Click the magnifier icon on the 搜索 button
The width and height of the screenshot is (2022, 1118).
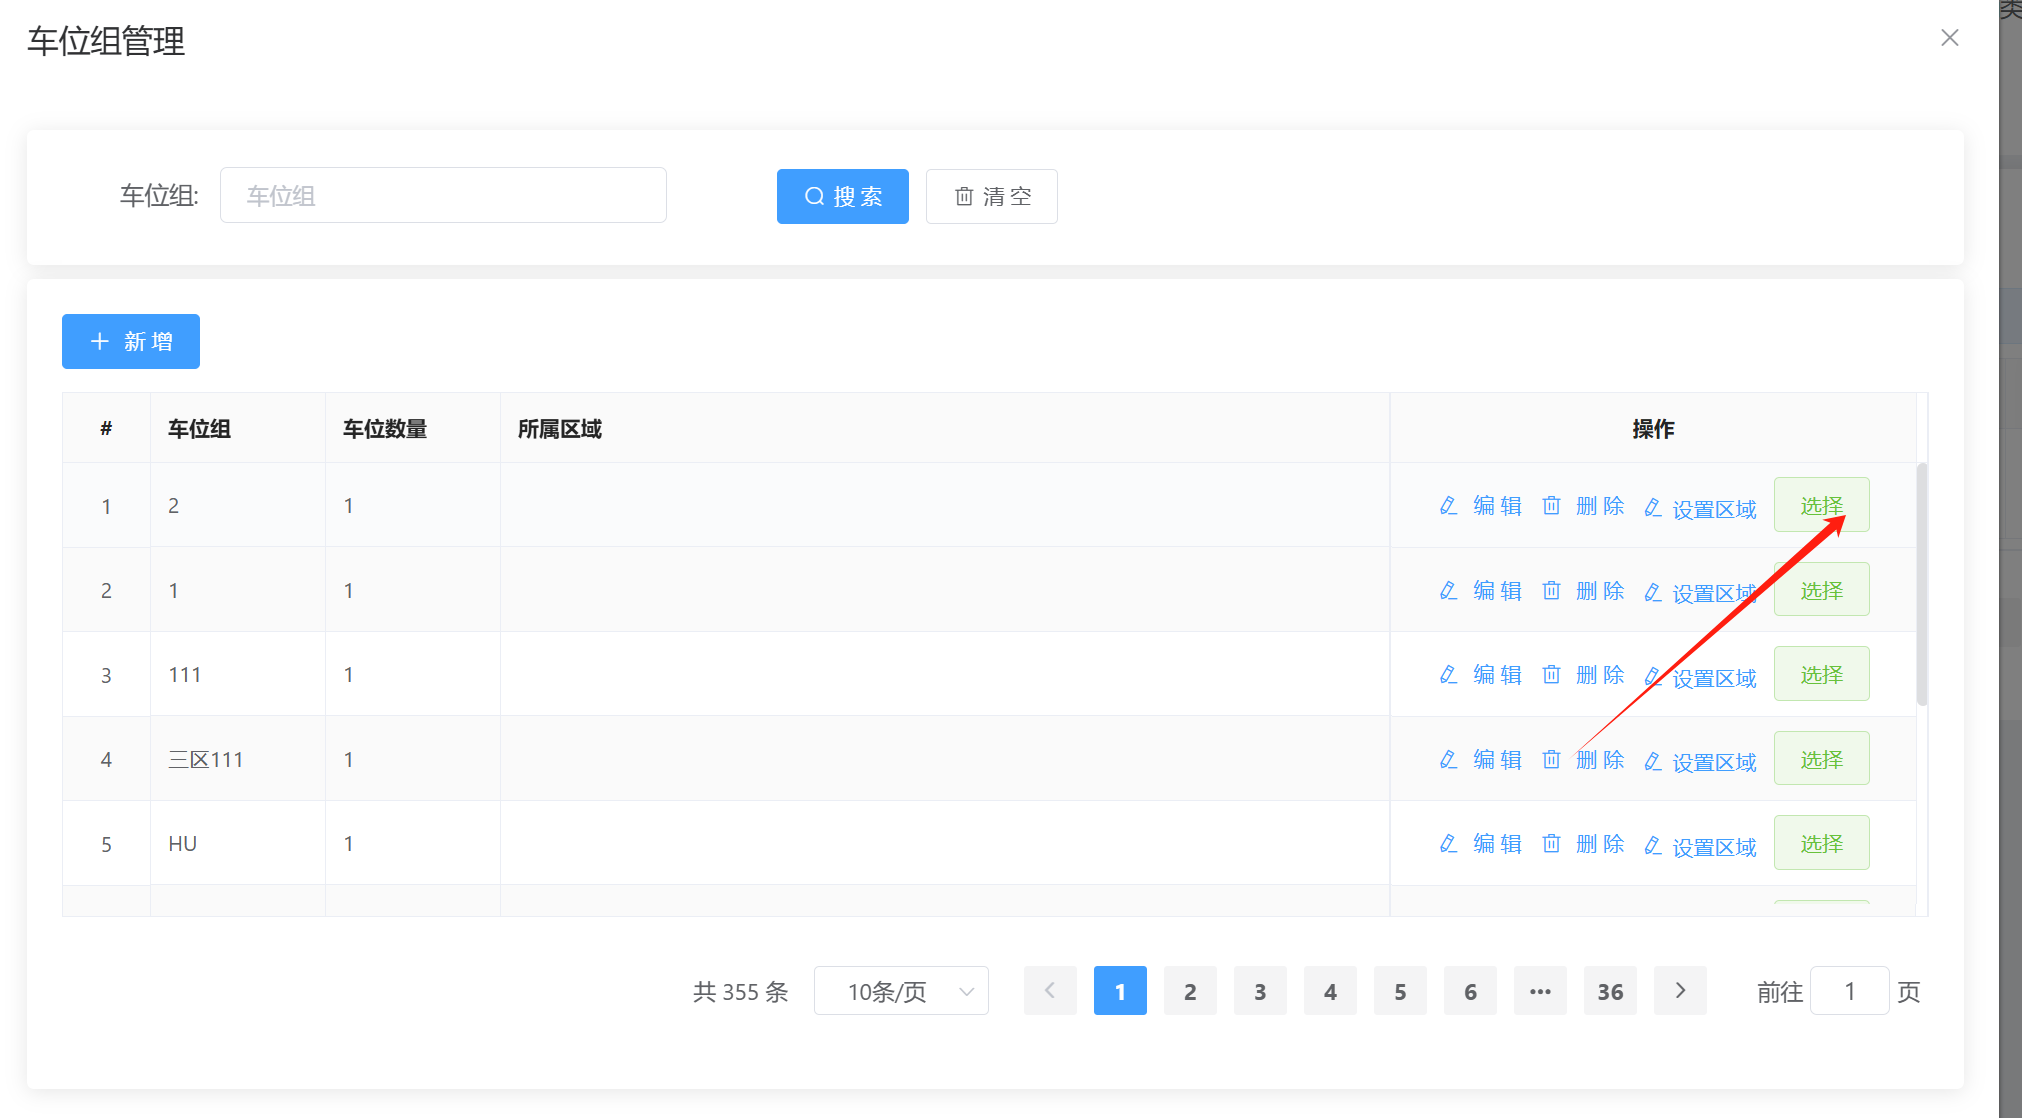(x=814, y=196)
